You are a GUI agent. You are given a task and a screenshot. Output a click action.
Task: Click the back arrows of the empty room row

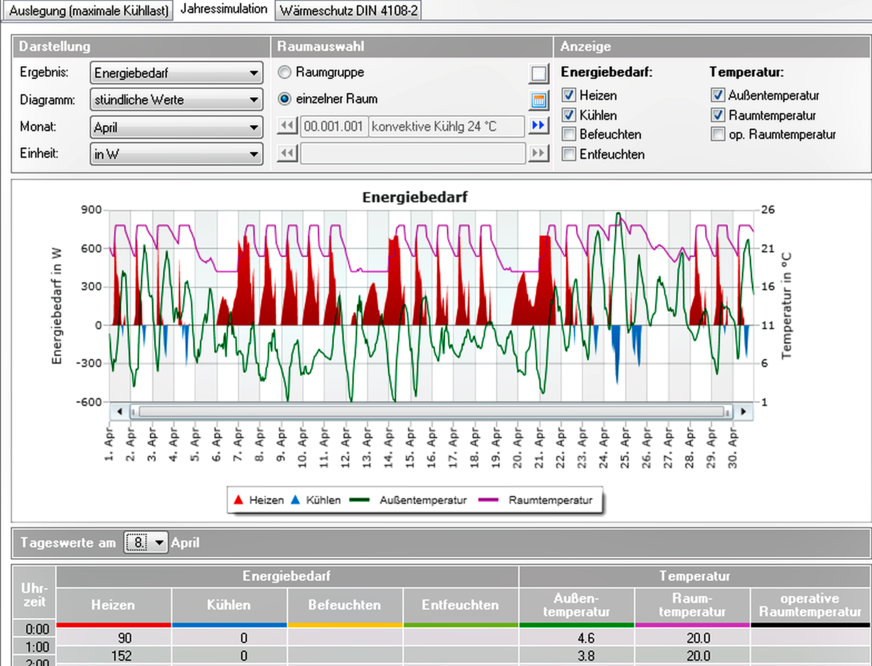pyautogui.click(x=286, y=153)
